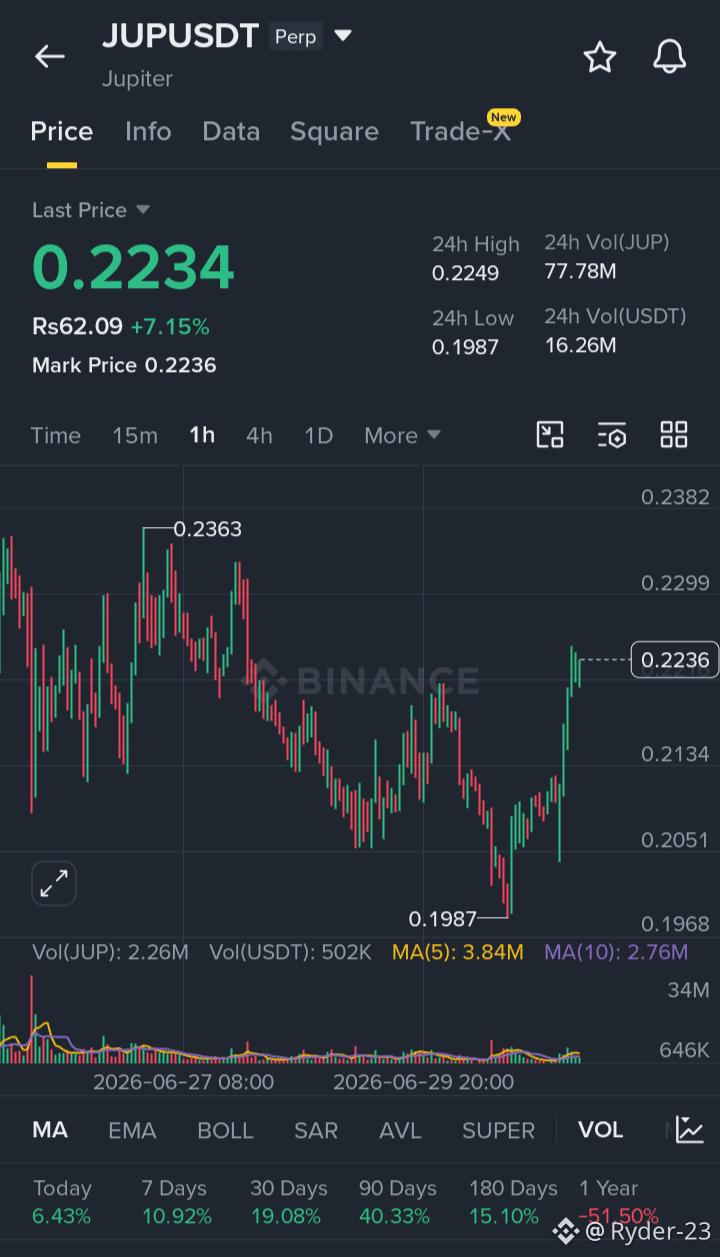Toggle the BOLL indicator

click(x=225, y=1130)
